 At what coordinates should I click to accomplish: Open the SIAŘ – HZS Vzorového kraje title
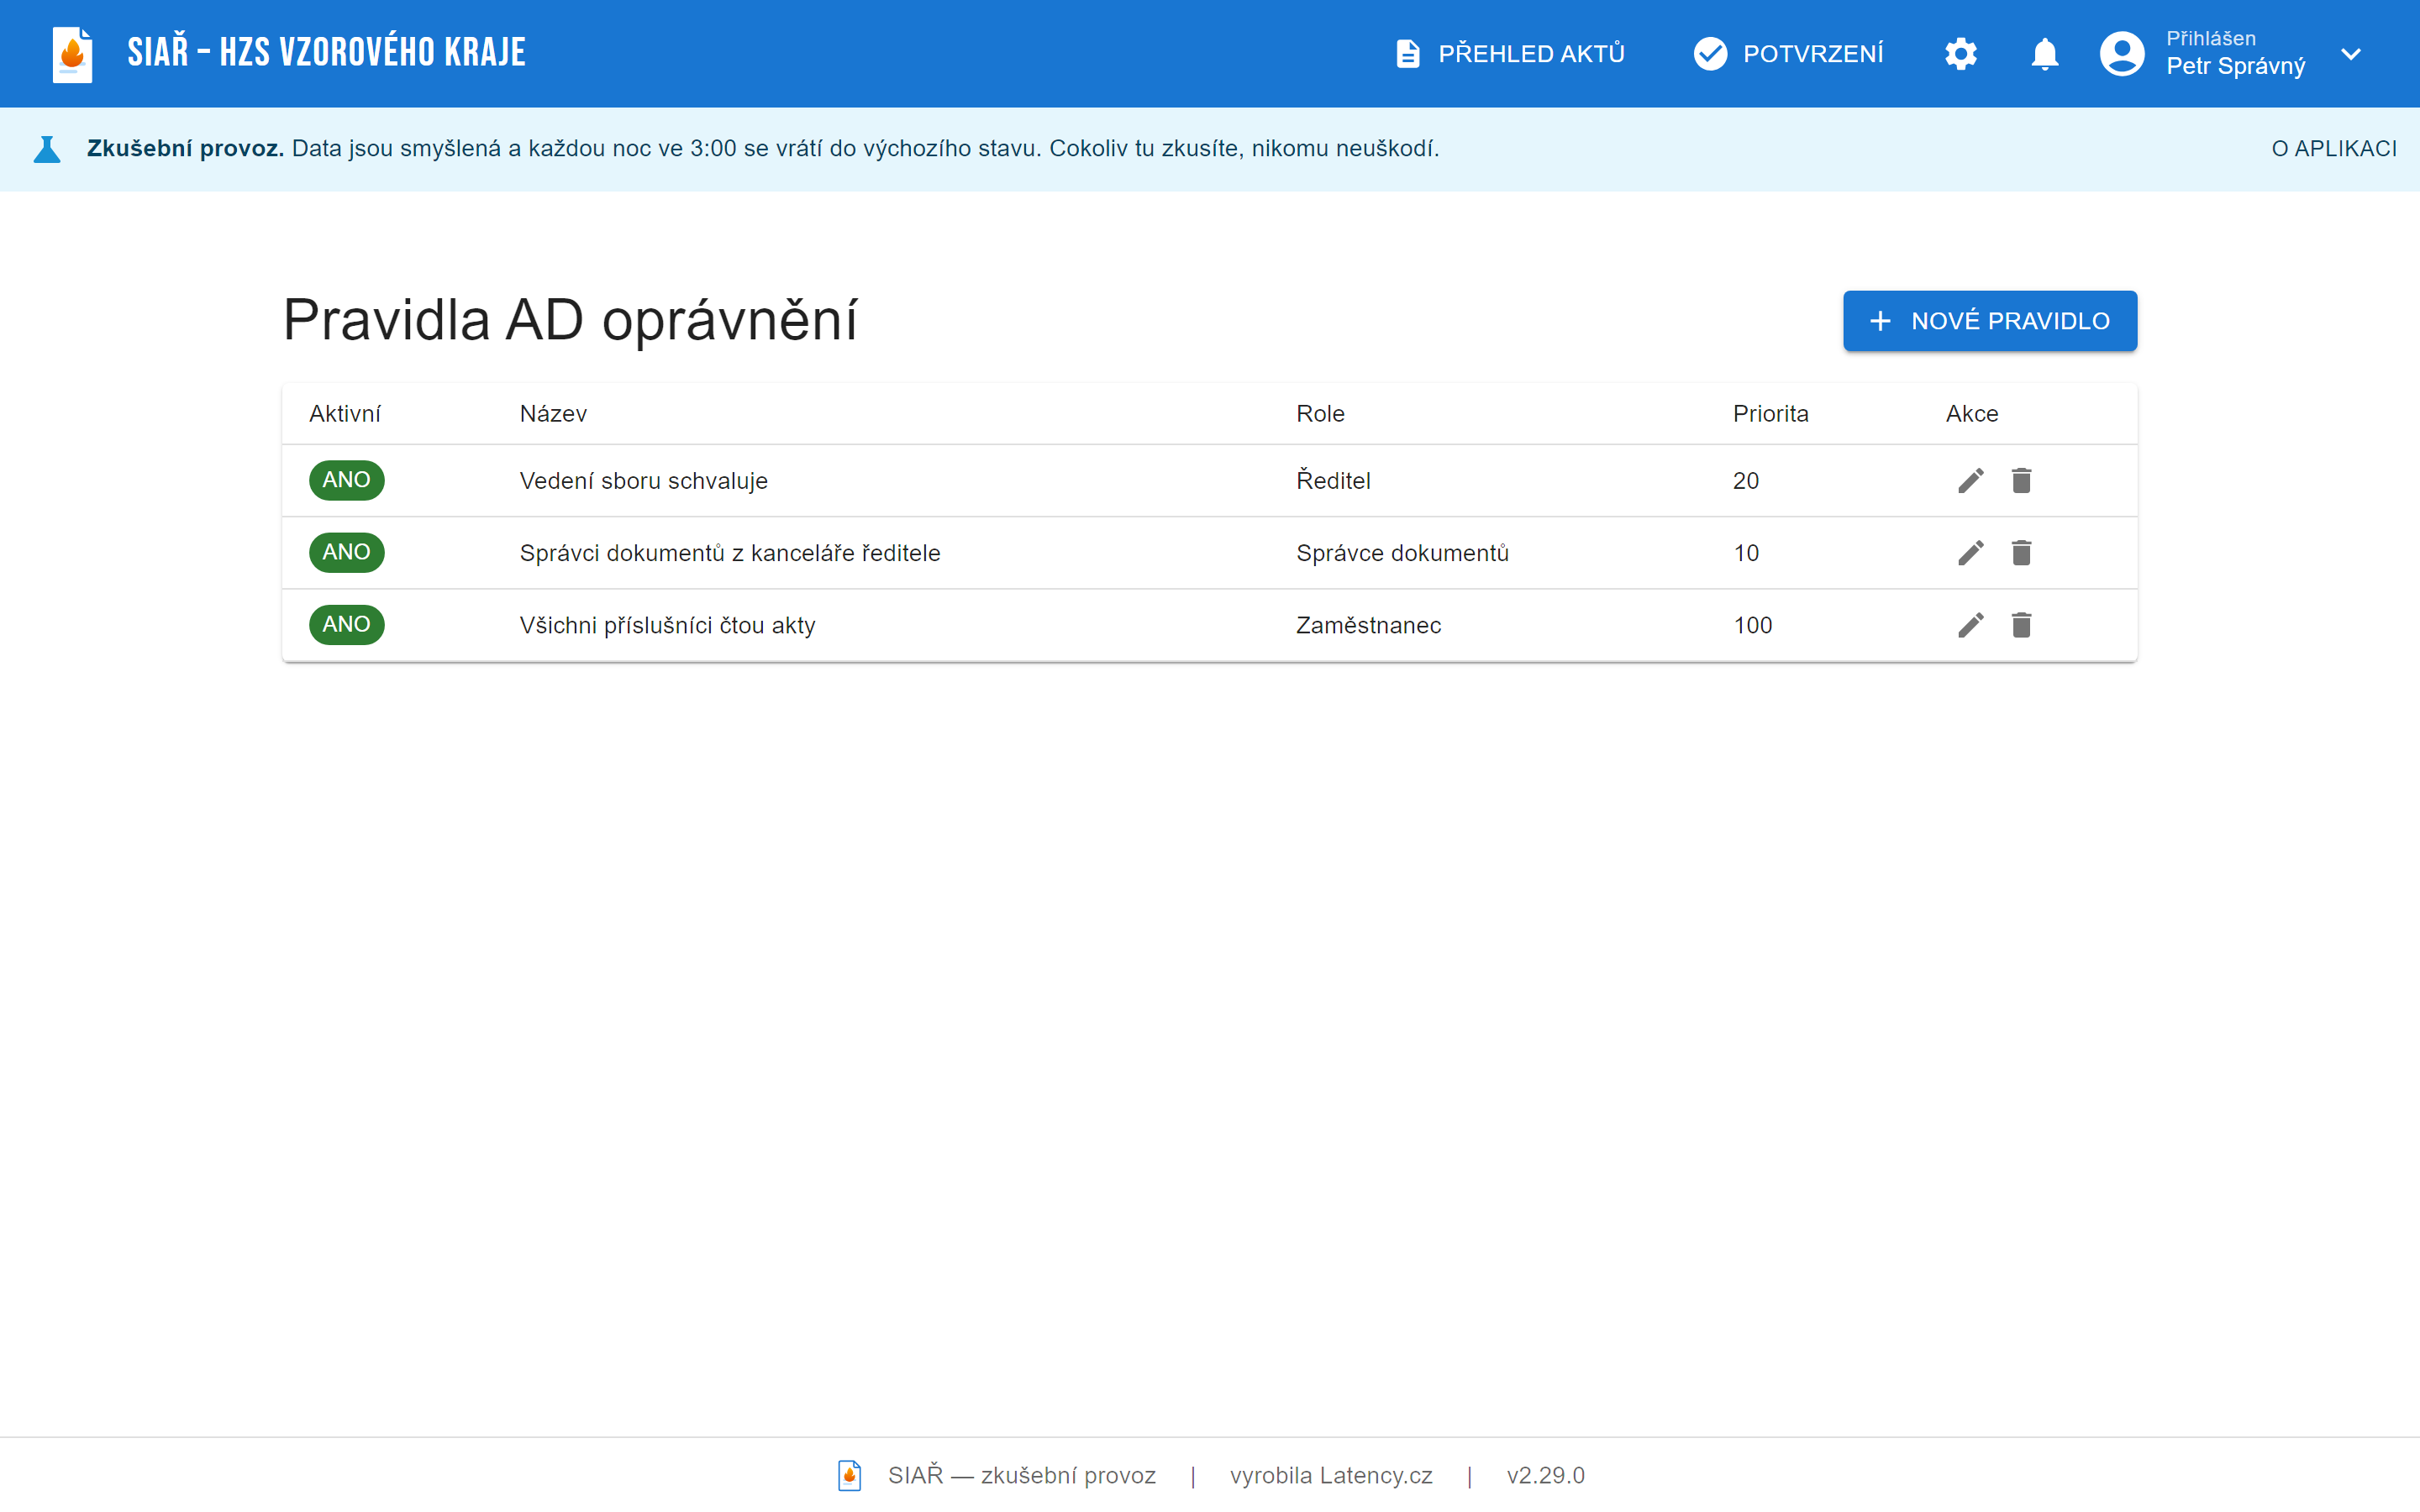pyautogui.click(x=326, y=53)
